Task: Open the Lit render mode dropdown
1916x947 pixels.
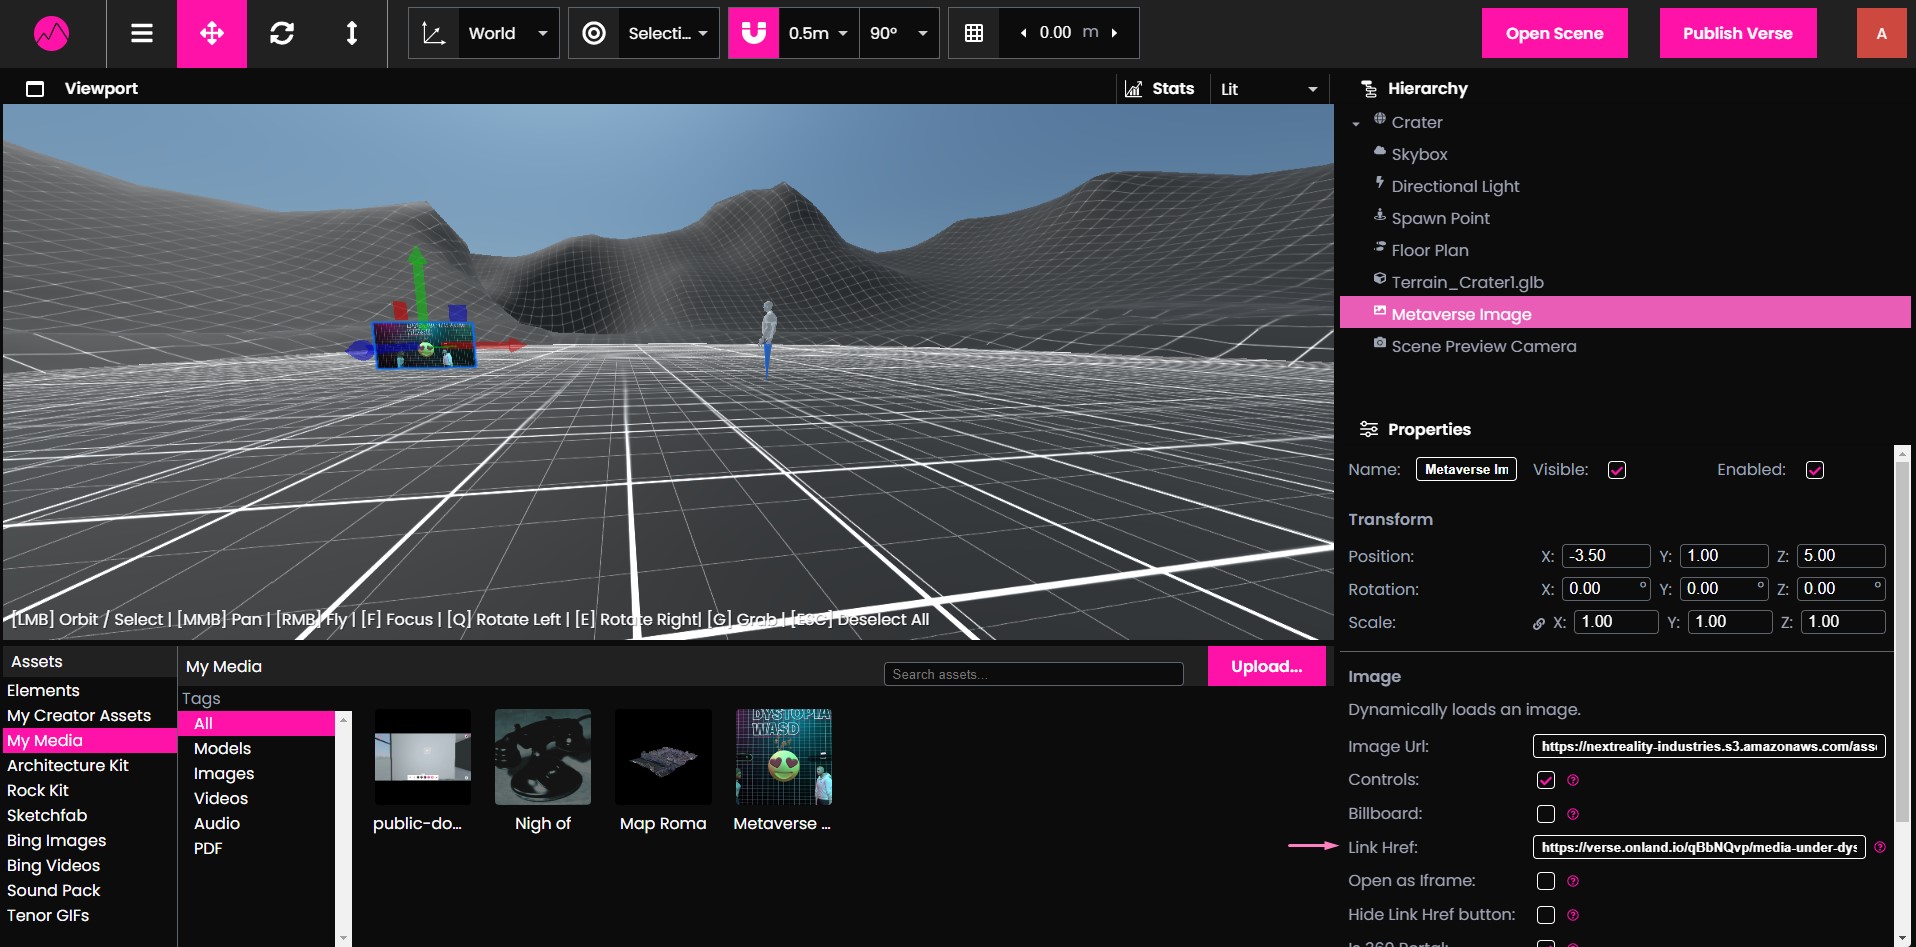Action: point(1270,89)
